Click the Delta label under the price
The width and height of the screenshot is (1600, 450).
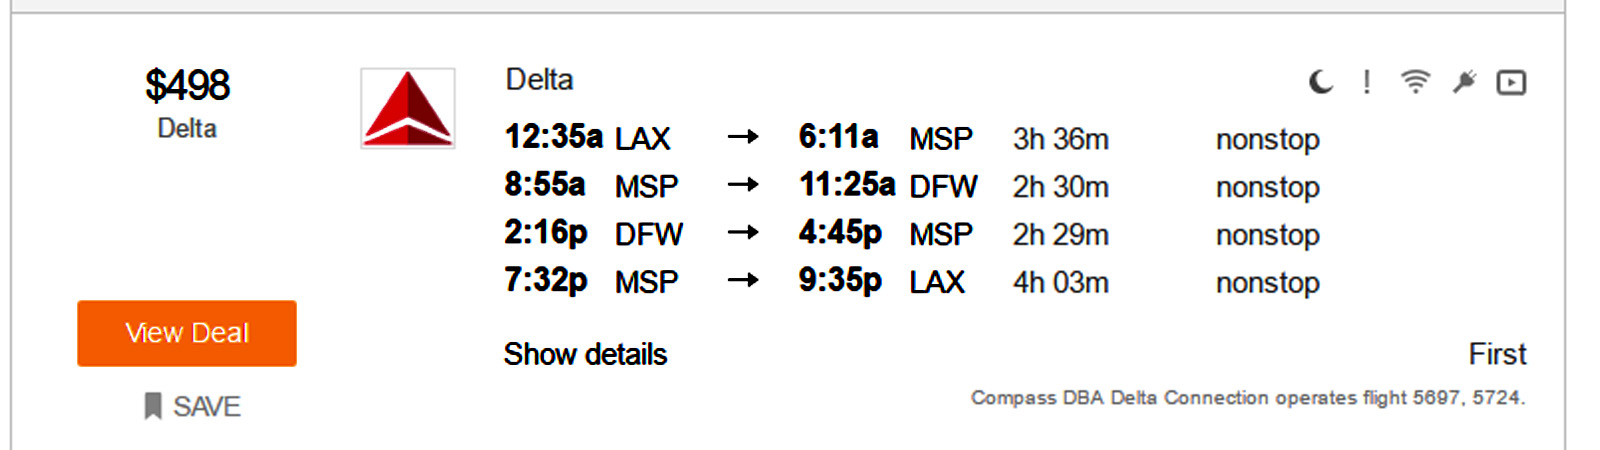(187, 128)
